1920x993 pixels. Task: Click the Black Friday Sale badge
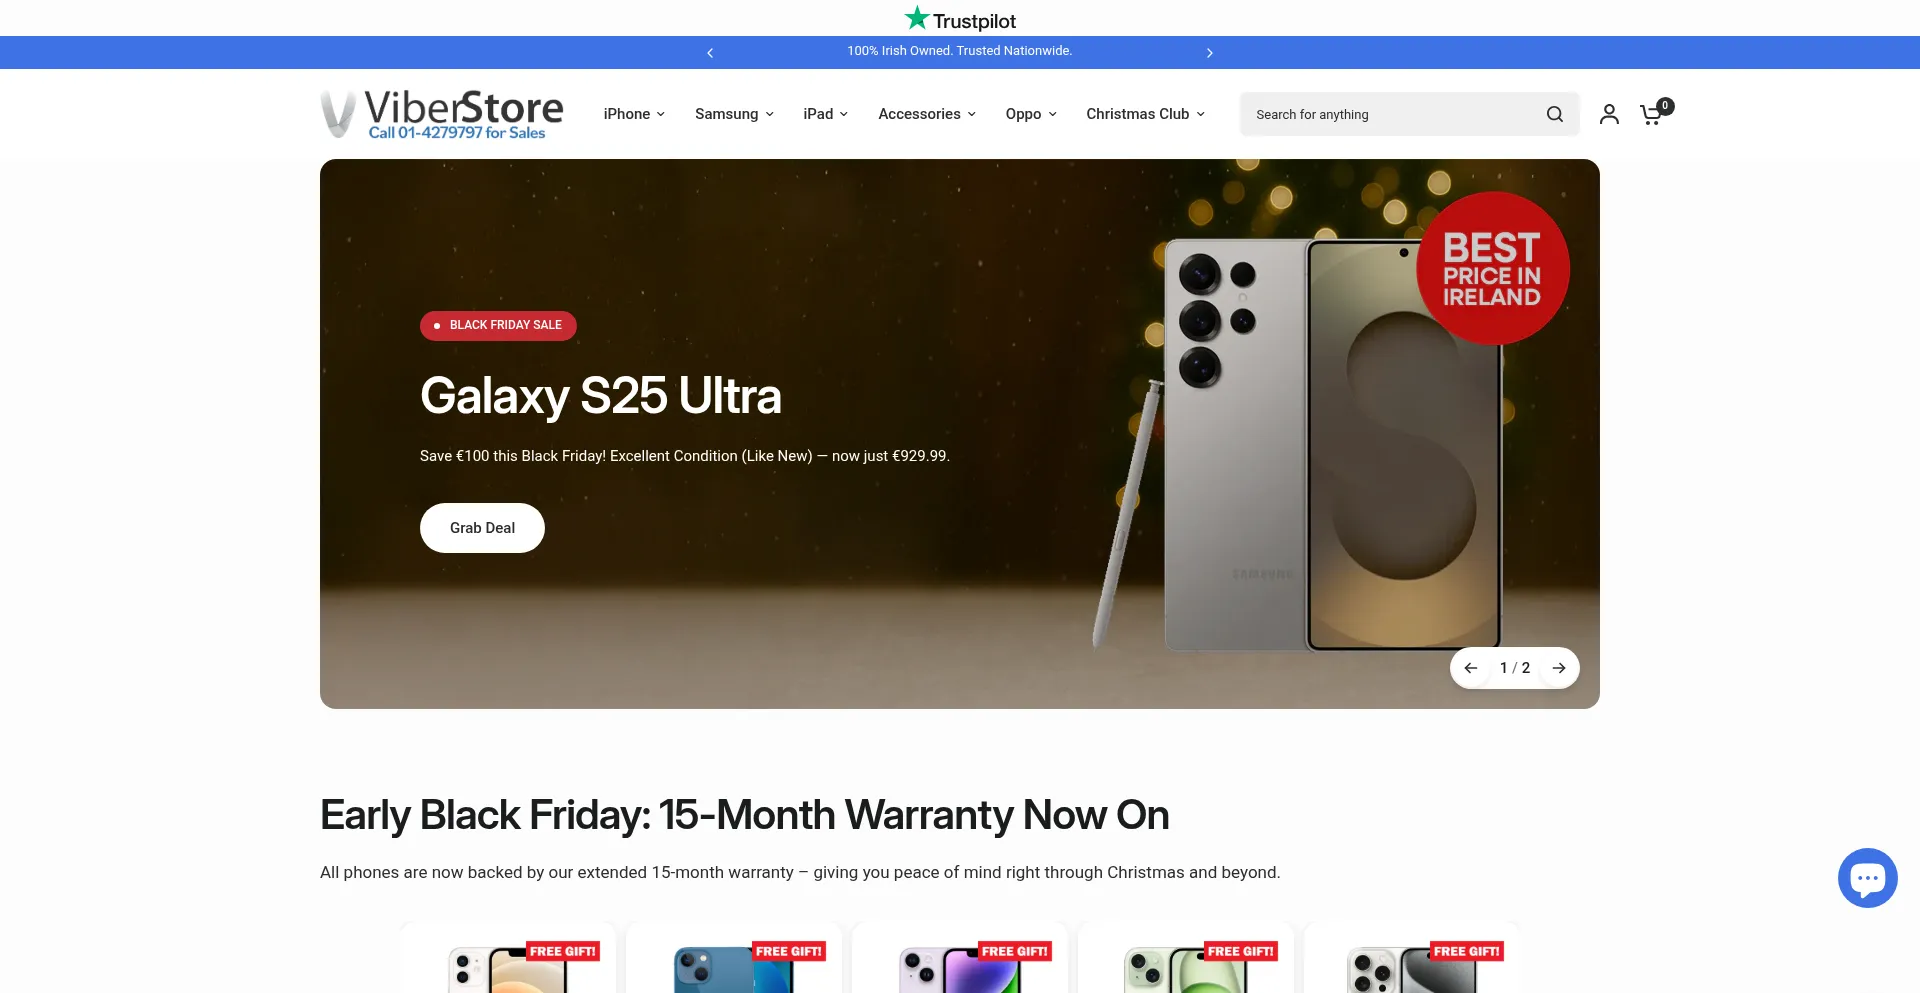[498, 325]
